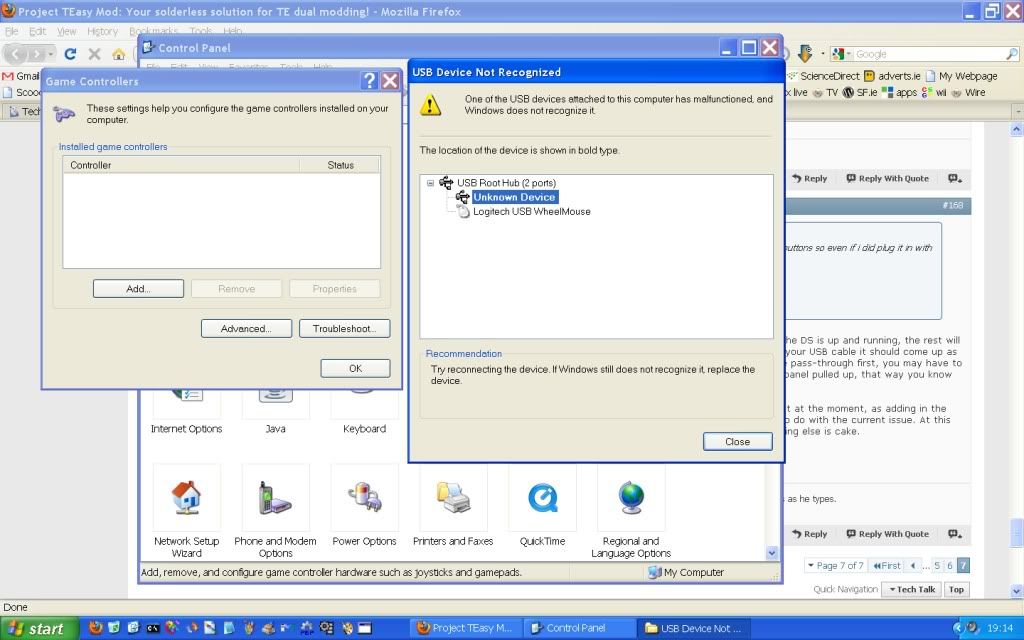
Task: Select Logitech USB WheelMouse in tree
Action: tap(532, 212)
